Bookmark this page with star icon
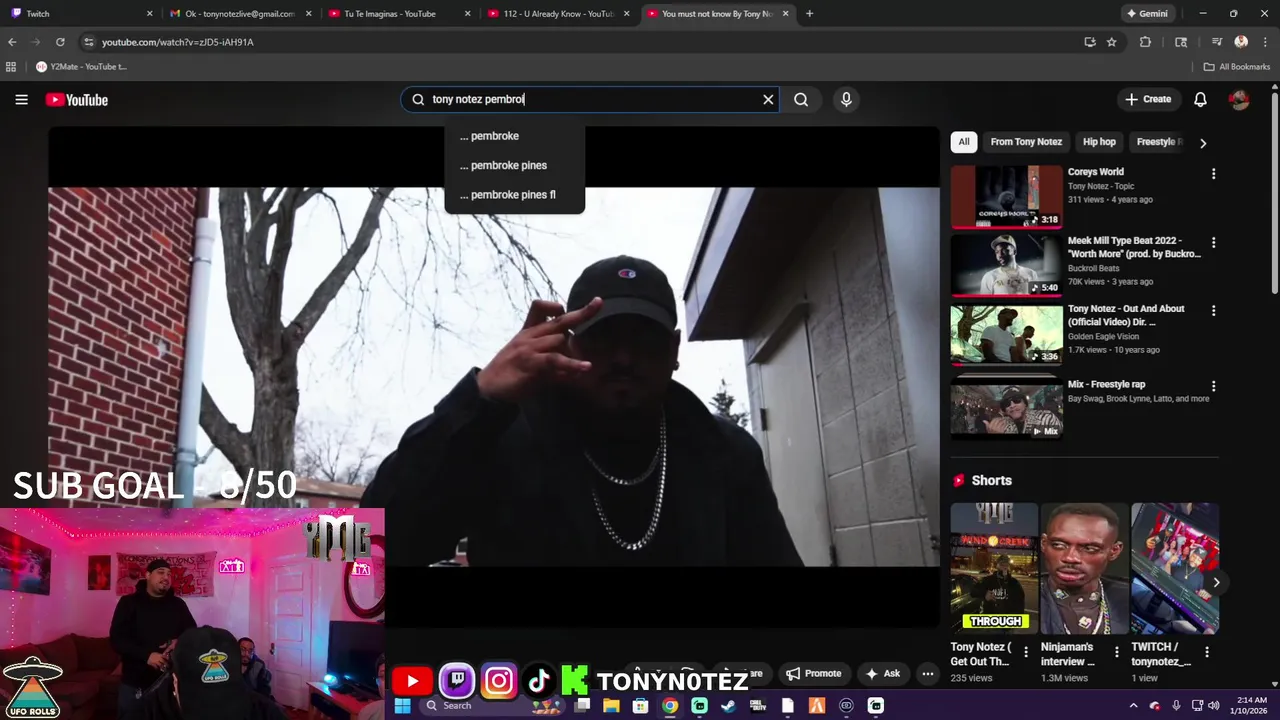This screenshot has width=1280, height=720. [x=1111, y=42]
